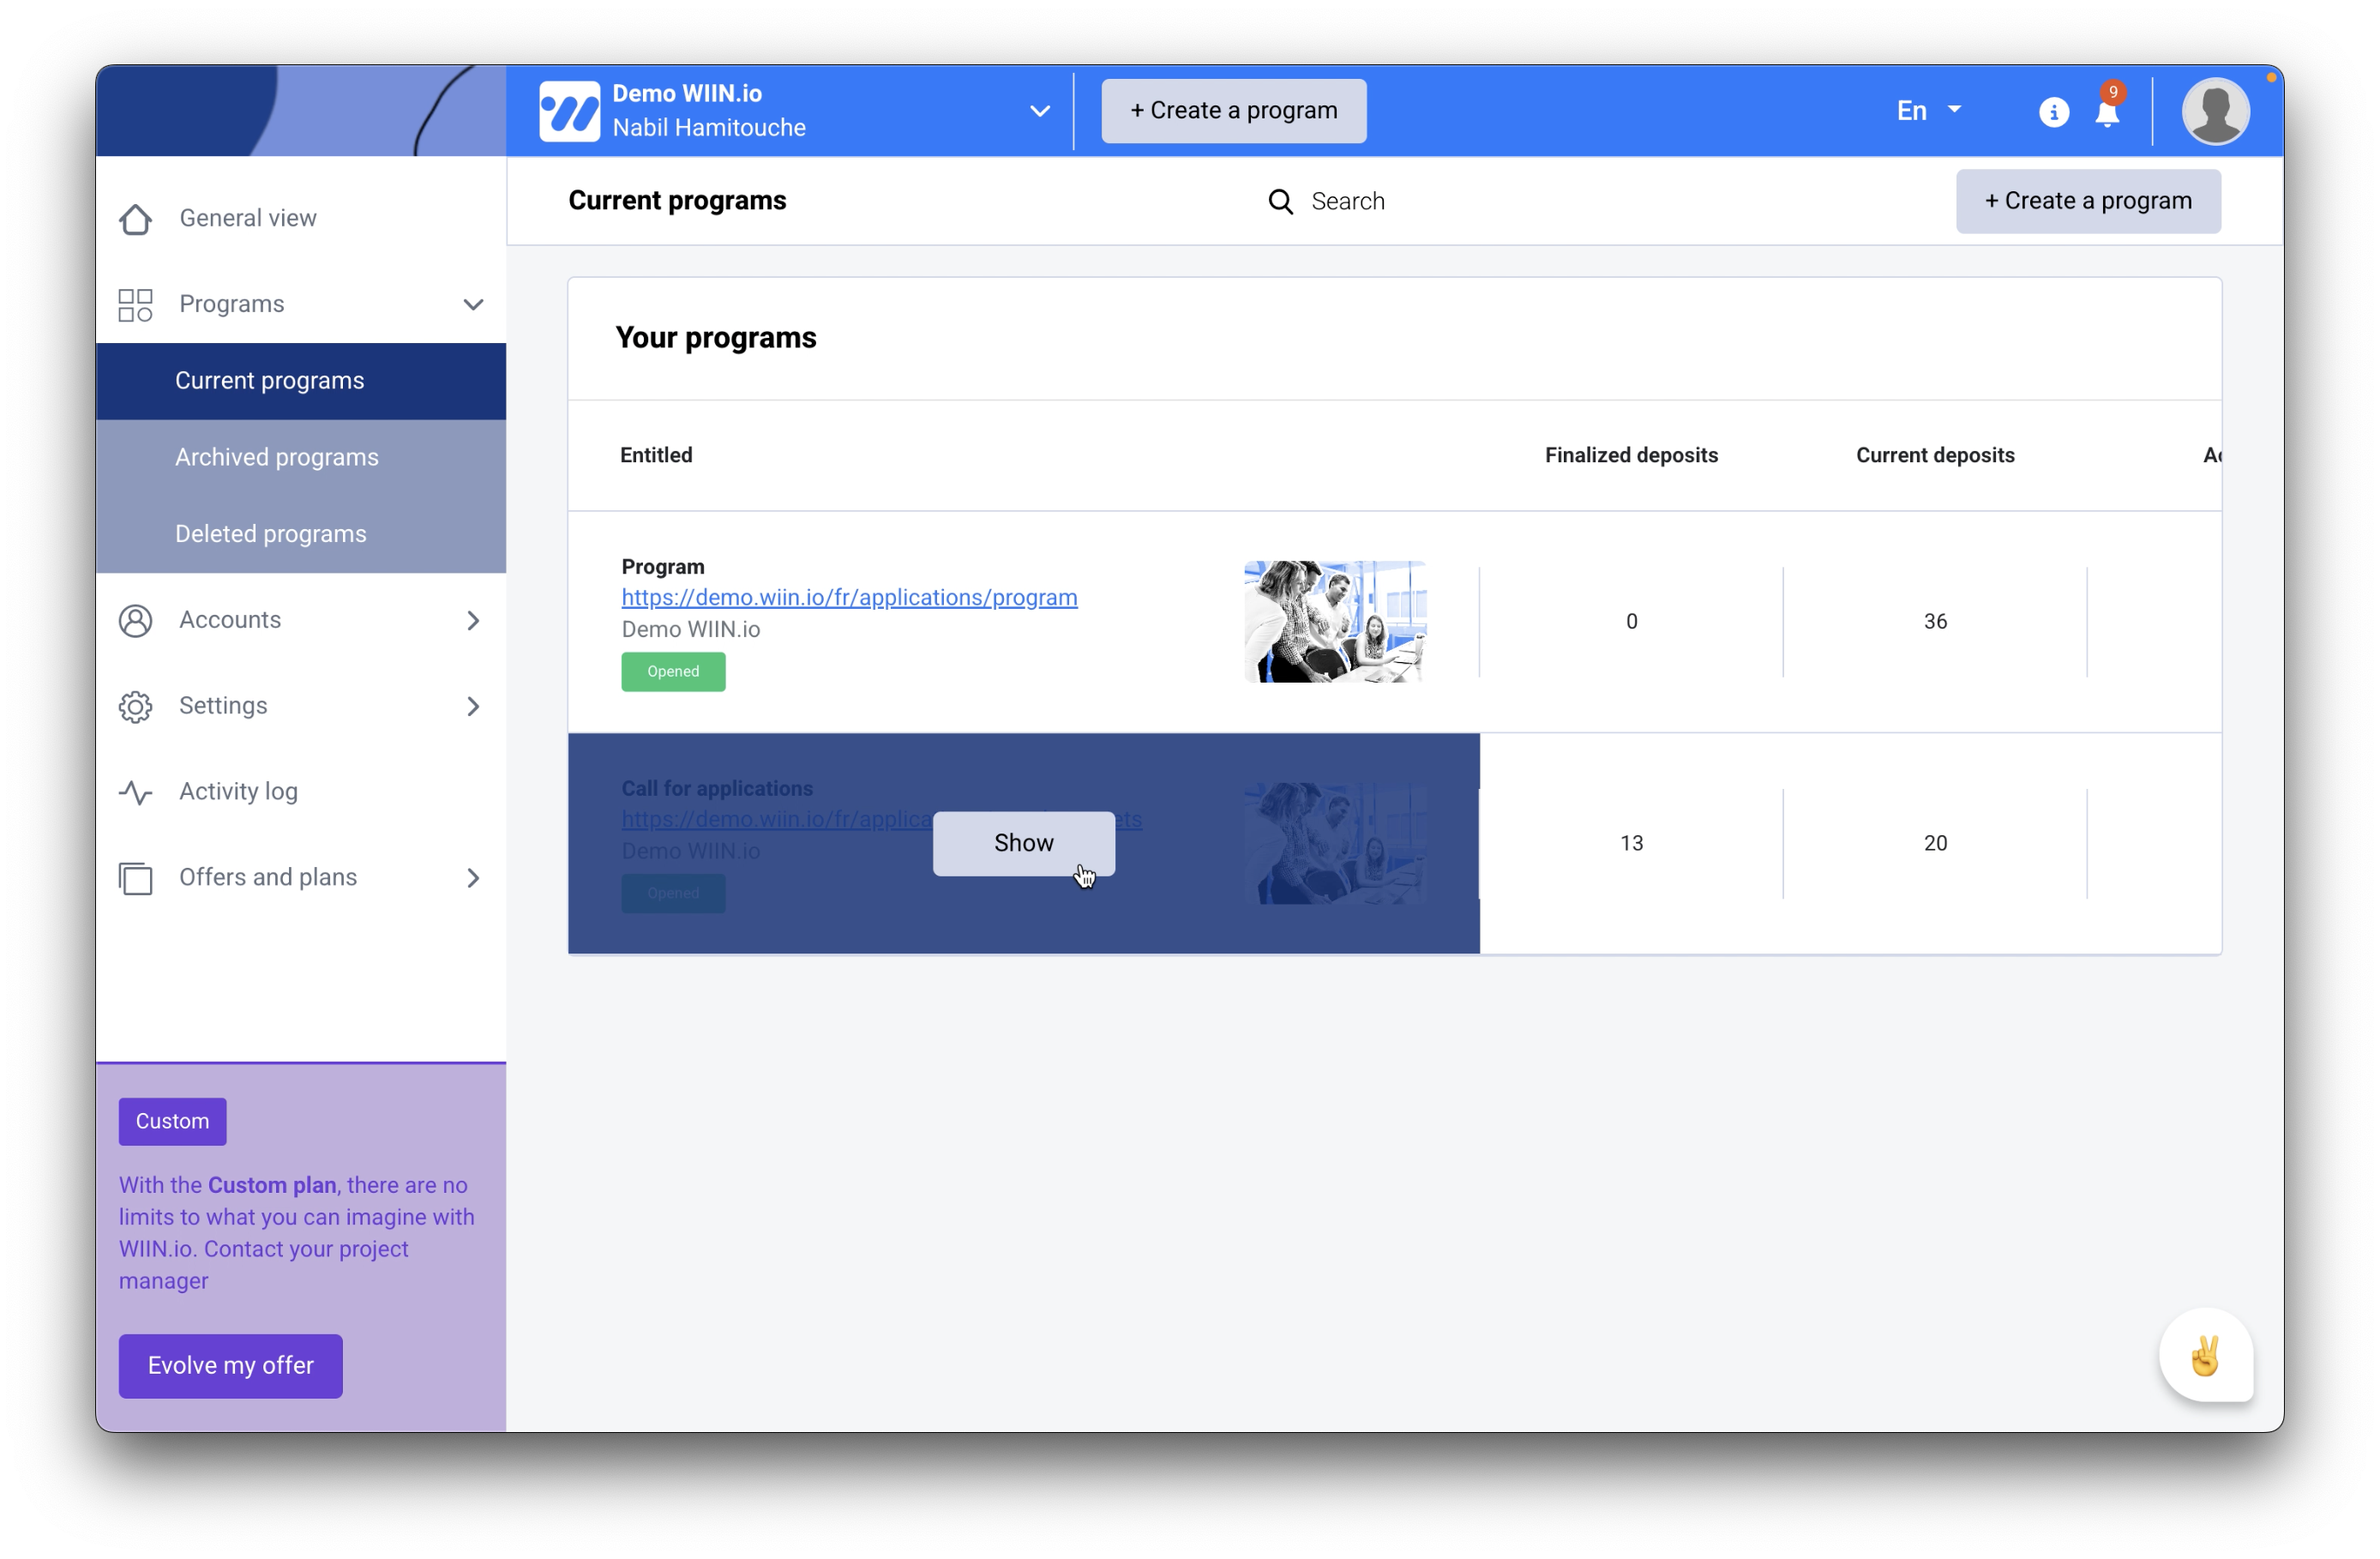Open the En language dropdown
This screenshot has width=2380, height=1559.
[x=1928, y=111]
